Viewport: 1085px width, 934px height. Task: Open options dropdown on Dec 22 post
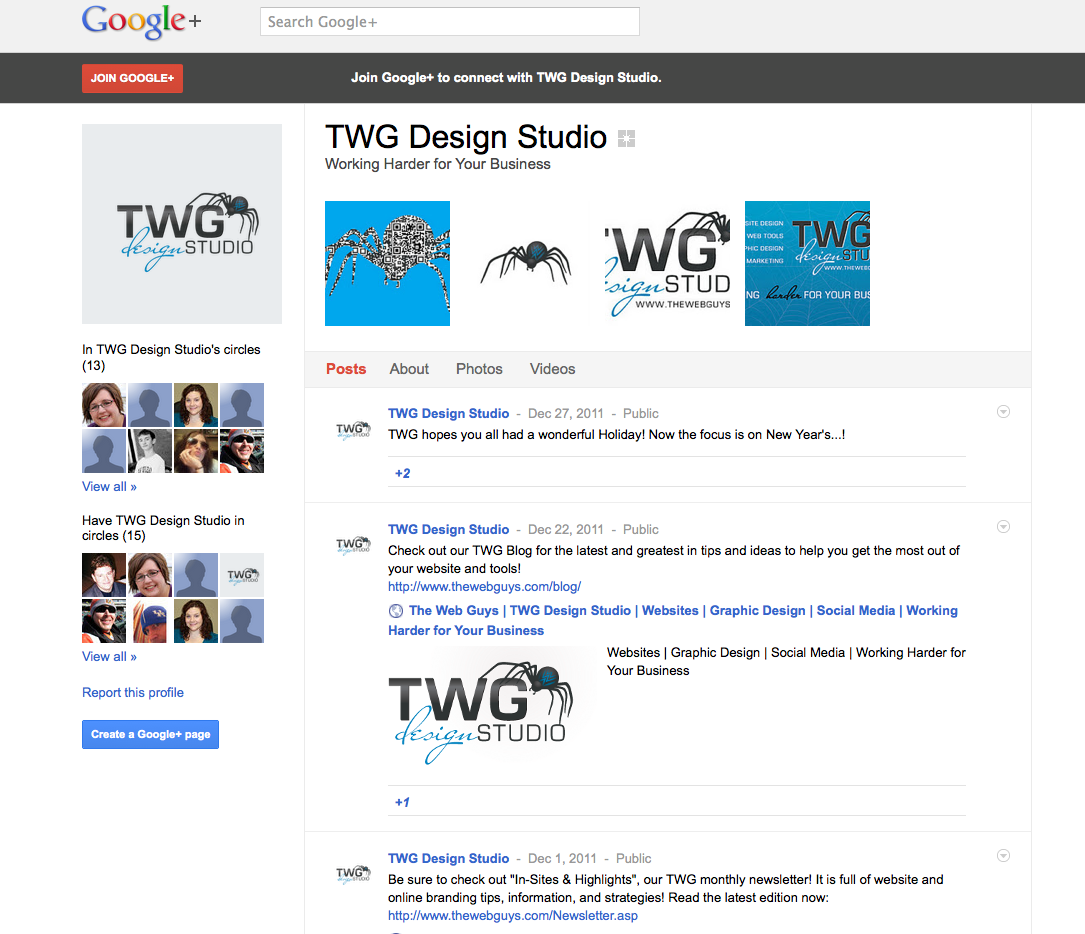click(1003, 526)
